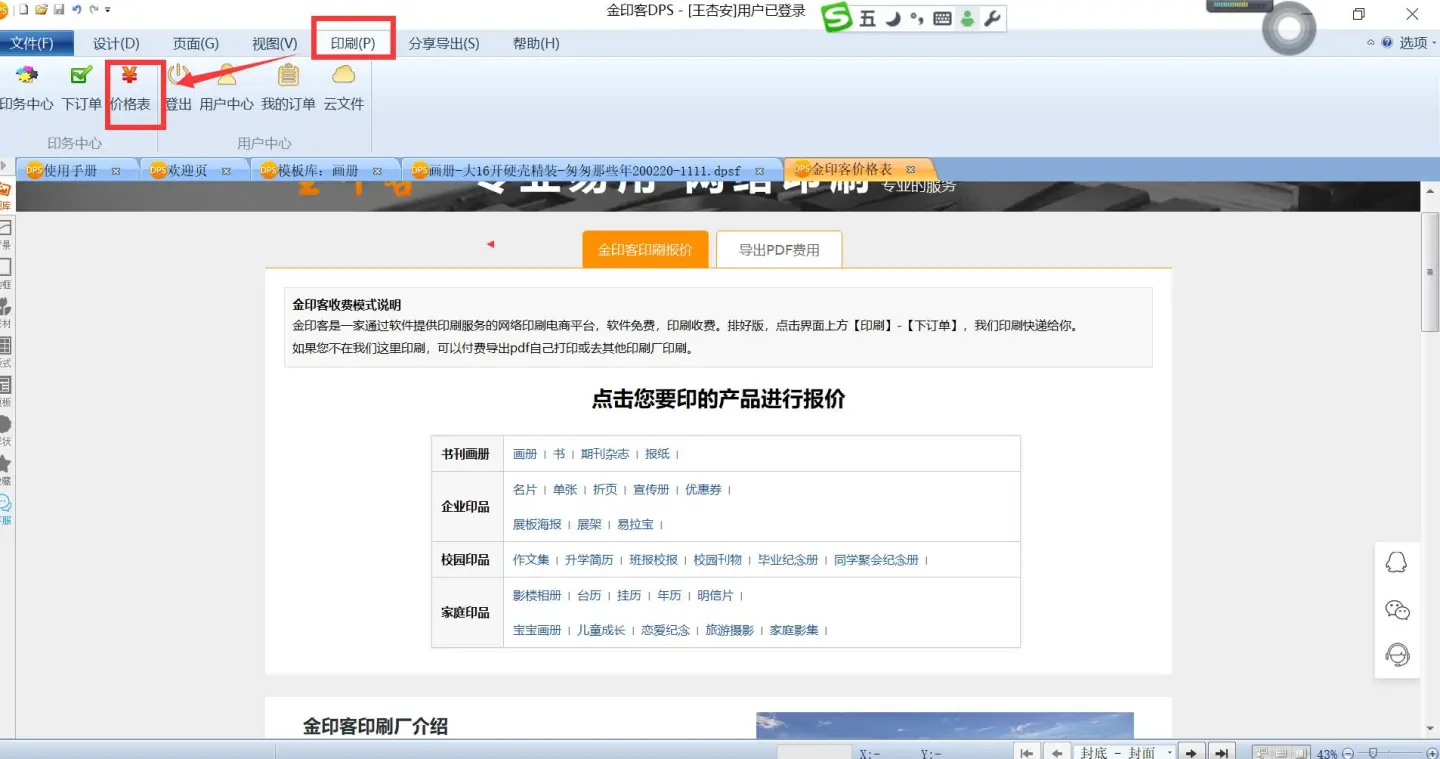Click the zoom slider in status bar

[1373, 752]
